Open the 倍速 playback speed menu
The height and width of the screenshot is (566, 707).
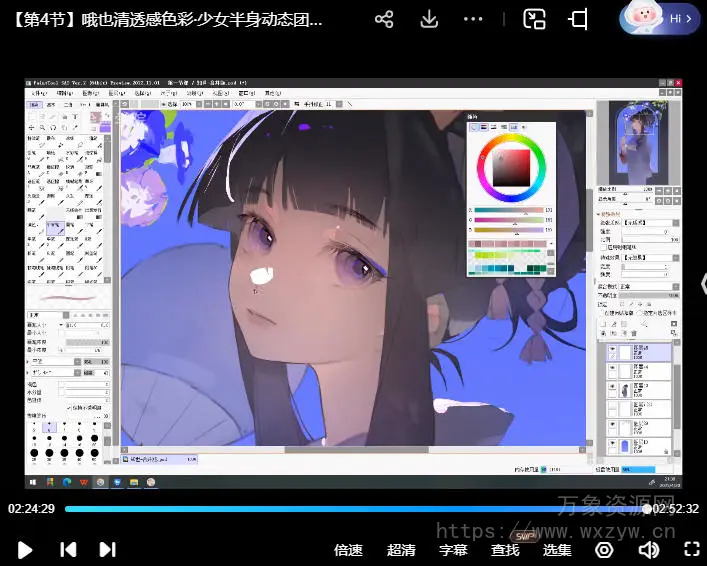348,549
